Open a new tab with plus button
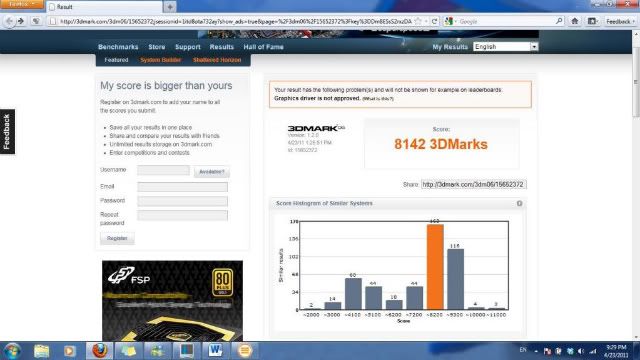The height and width of the screenshot is (360, 640). (170, 7)
